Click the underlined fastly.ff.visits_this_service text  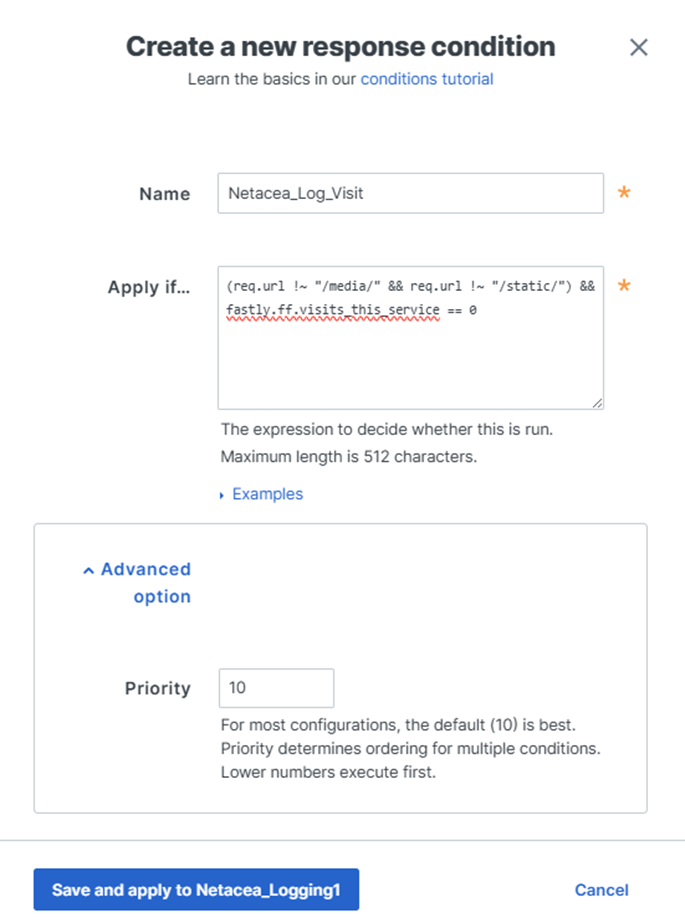tap(333, 310)
